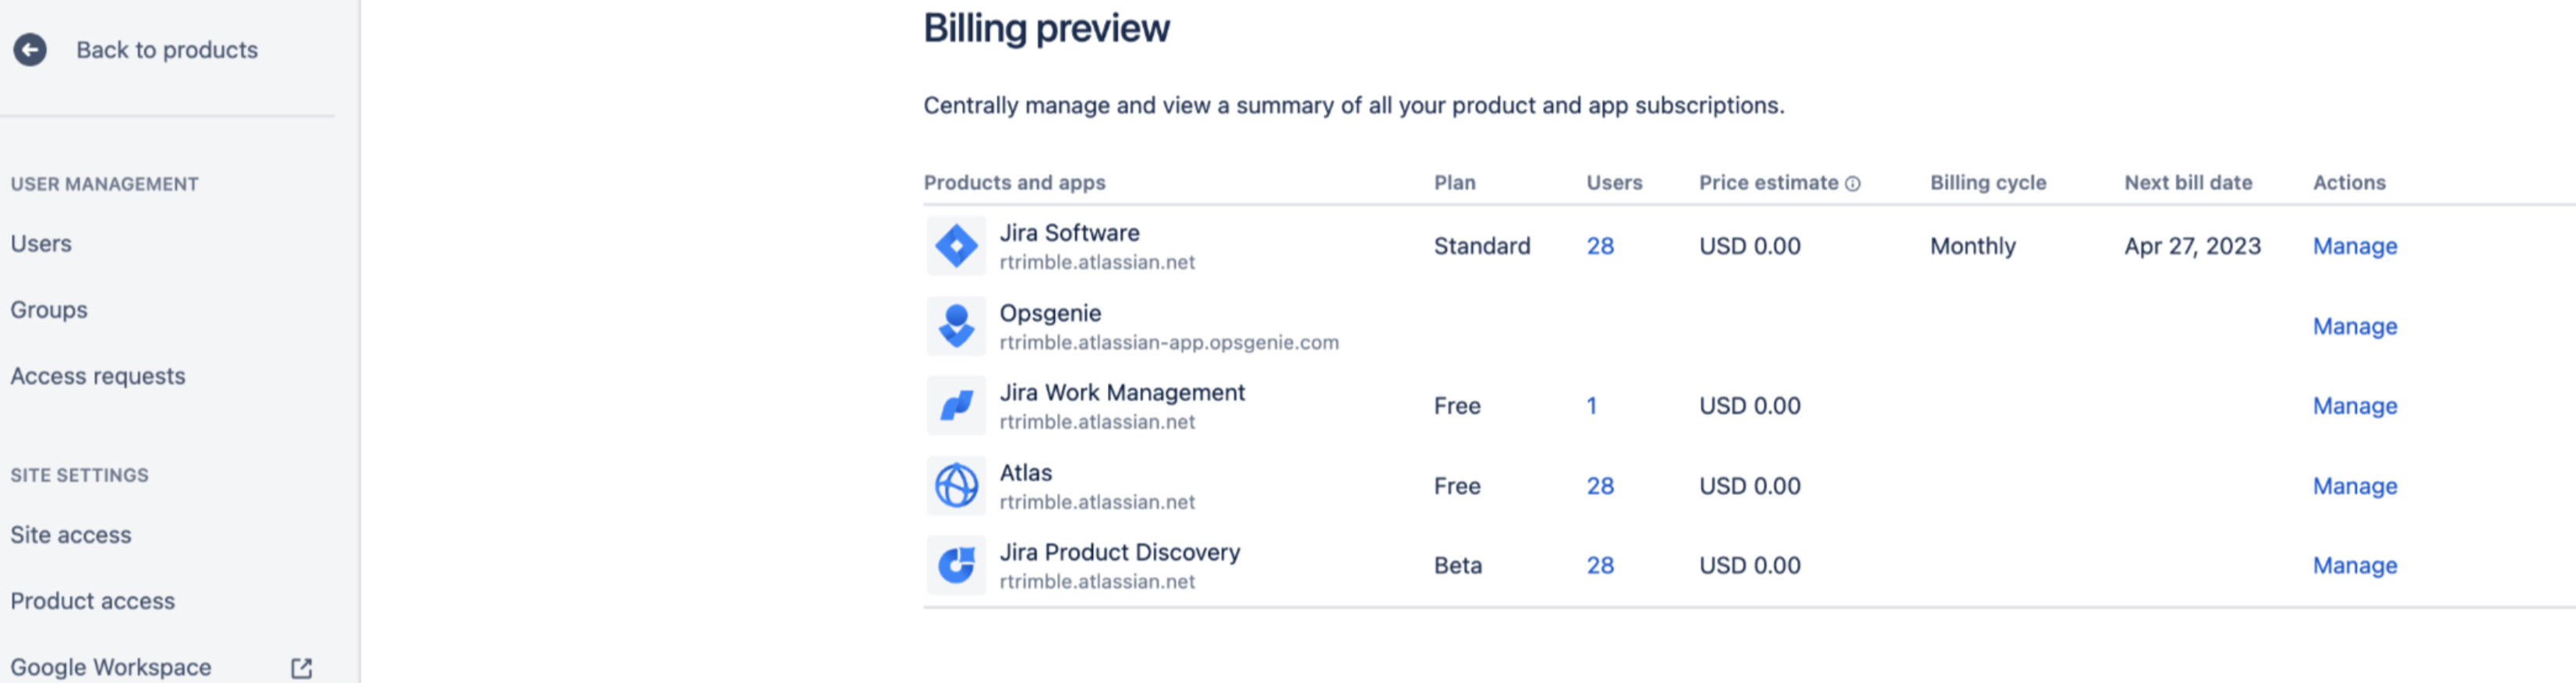Open Jira Work Management's 1 user link

click(x=1591, y=406)
